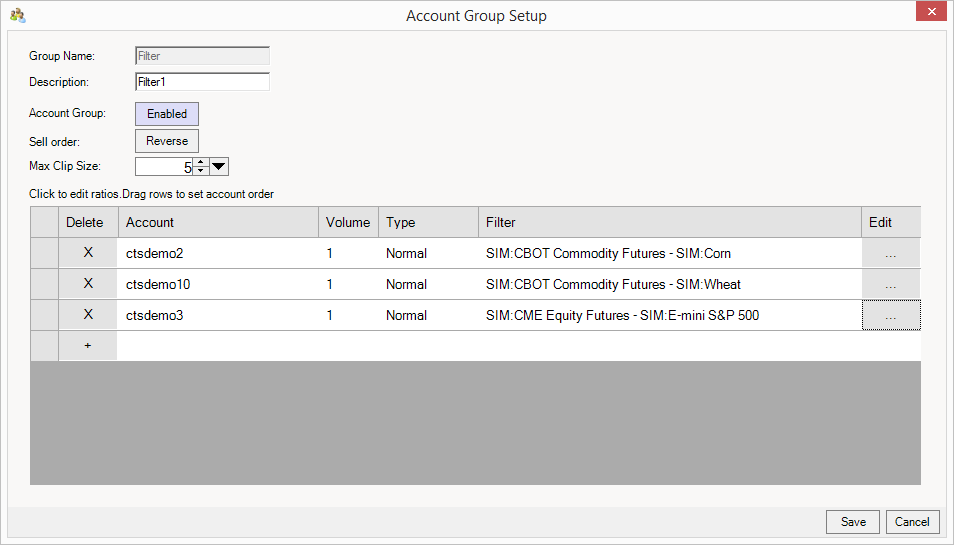This screenshot has width=954, height=545.
Task: Add a new account row with plus
Action: [x=88, y=345]
